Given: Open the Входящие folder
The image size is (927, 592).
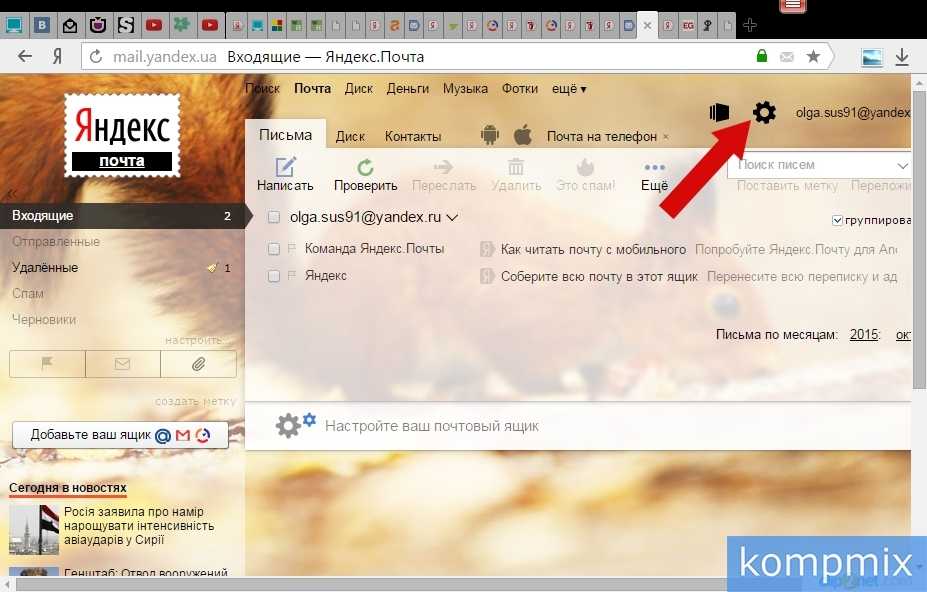Looking at the screenshot, I should coord(122,216).
